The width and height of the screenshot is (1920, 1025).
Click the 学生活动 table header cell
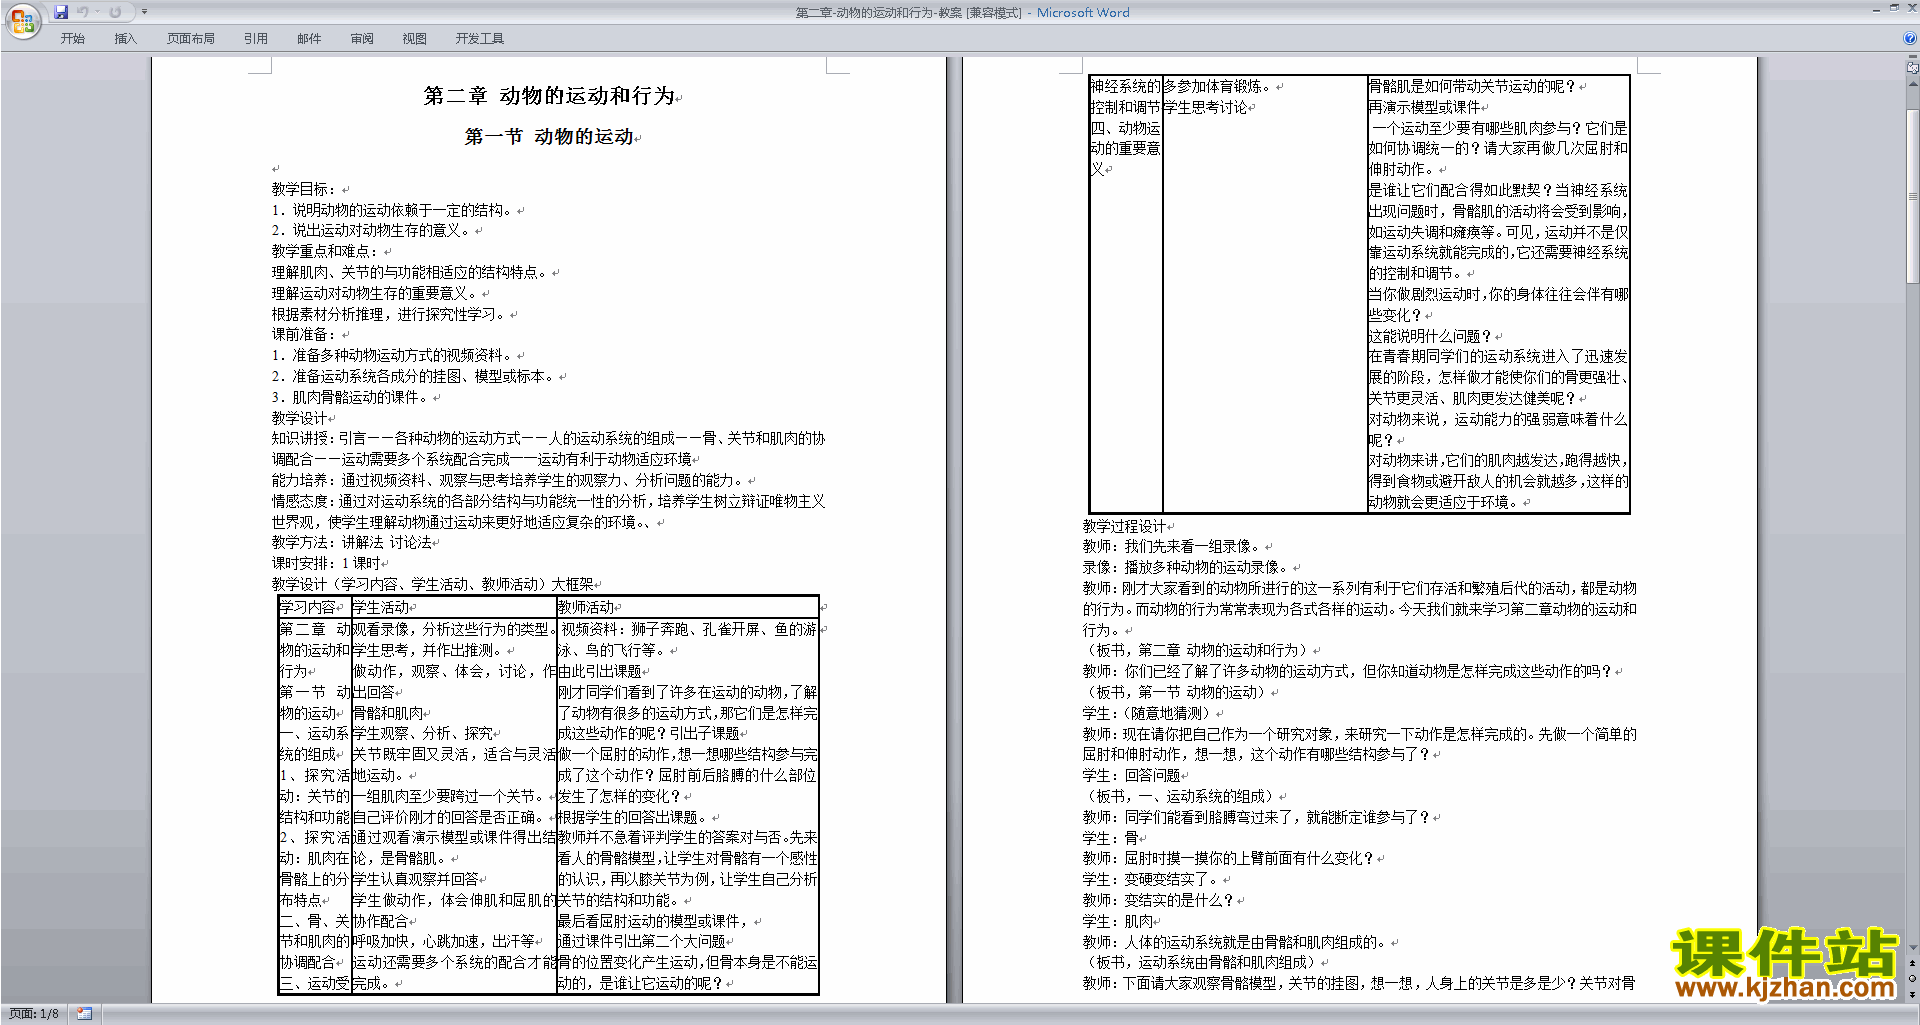[381, 607]
